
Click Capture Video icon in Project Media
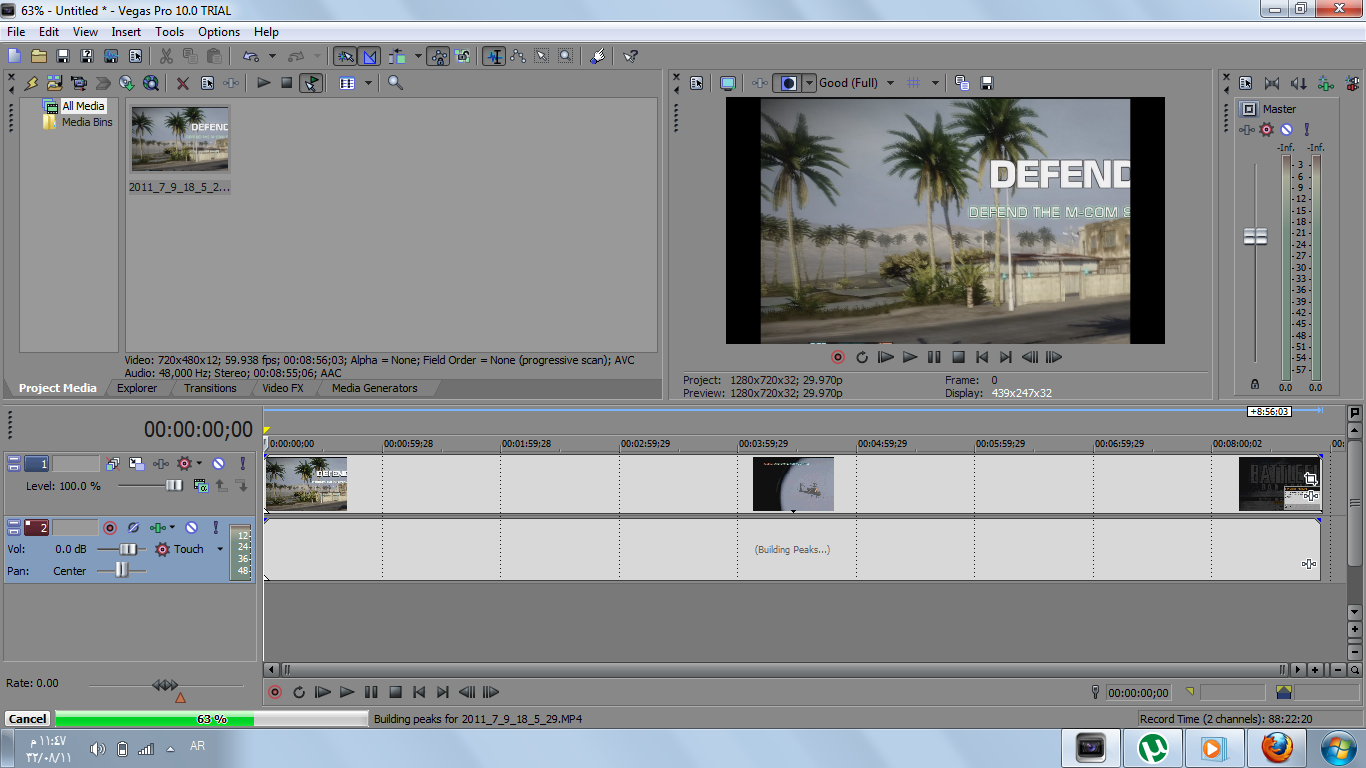coord(79,83)
